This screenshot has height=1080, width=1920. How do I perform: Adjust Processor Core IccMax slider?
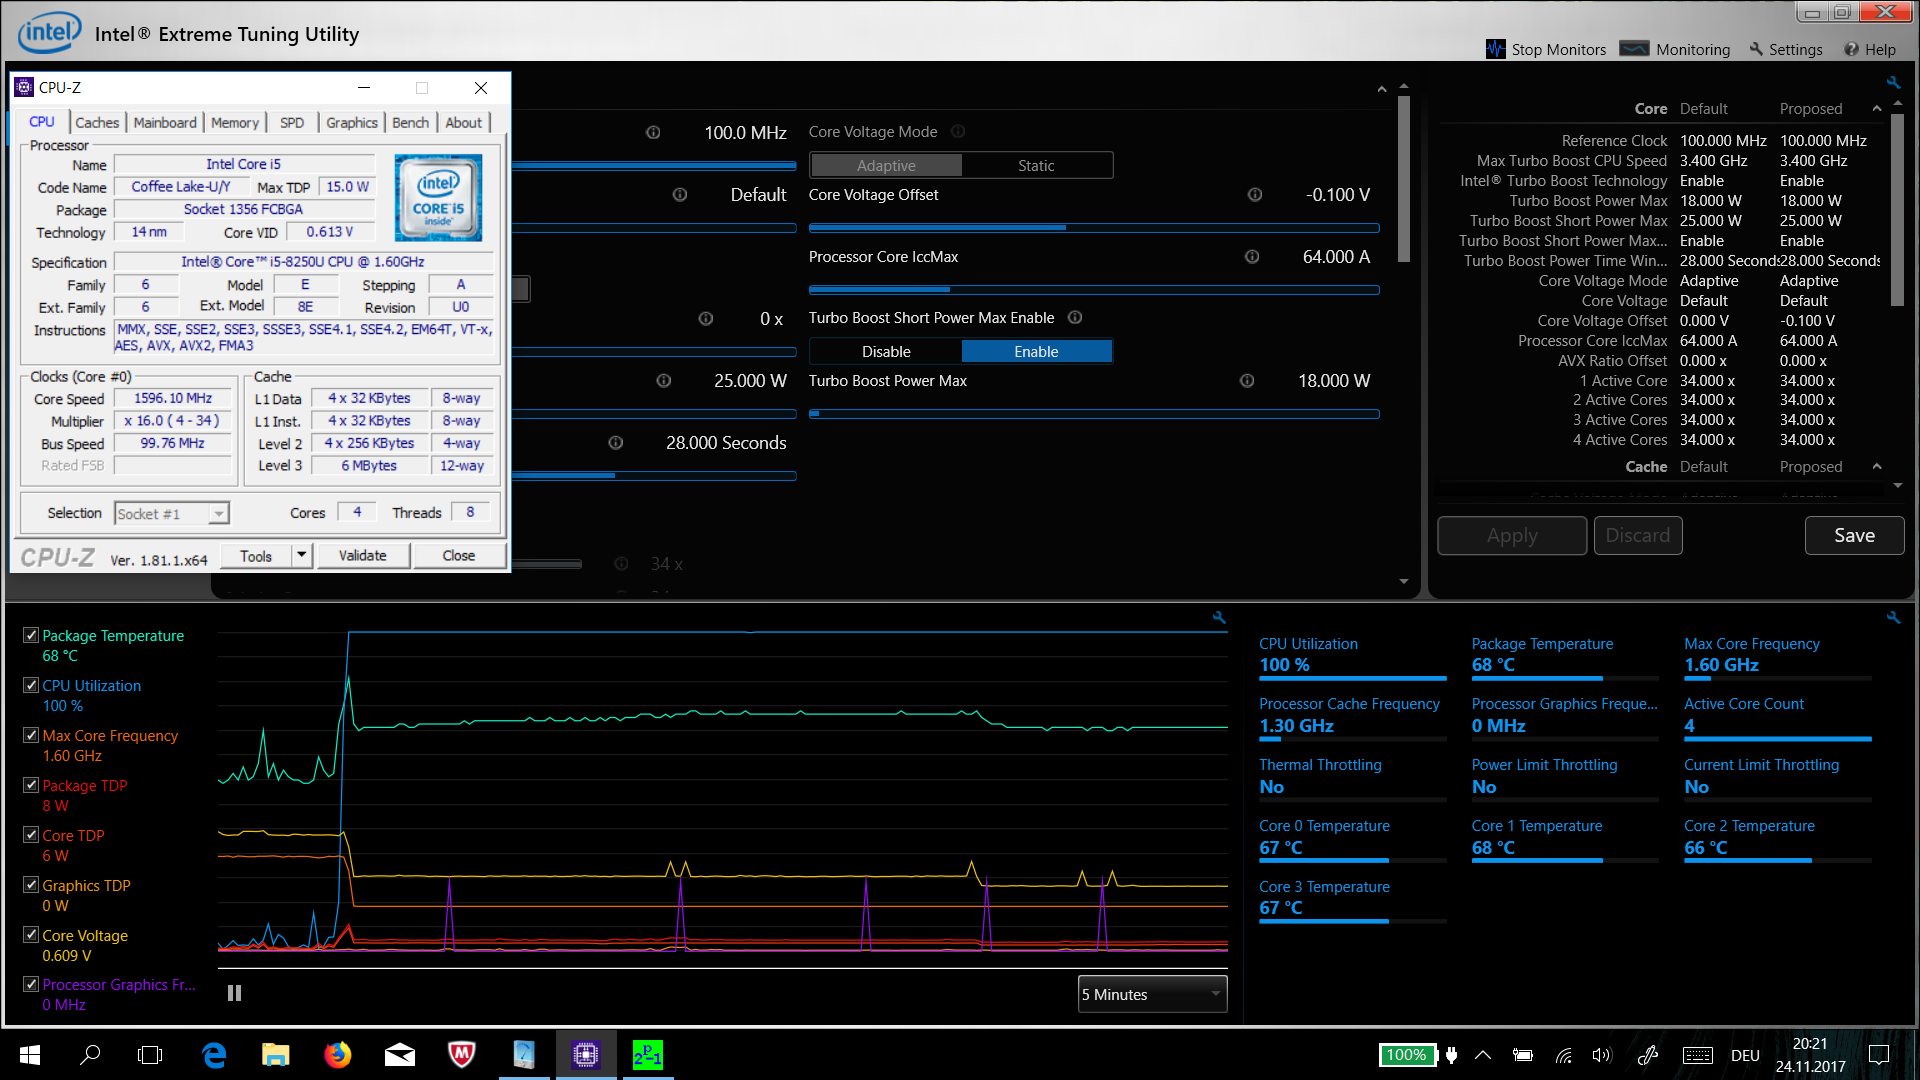[x=1094, y=290]
